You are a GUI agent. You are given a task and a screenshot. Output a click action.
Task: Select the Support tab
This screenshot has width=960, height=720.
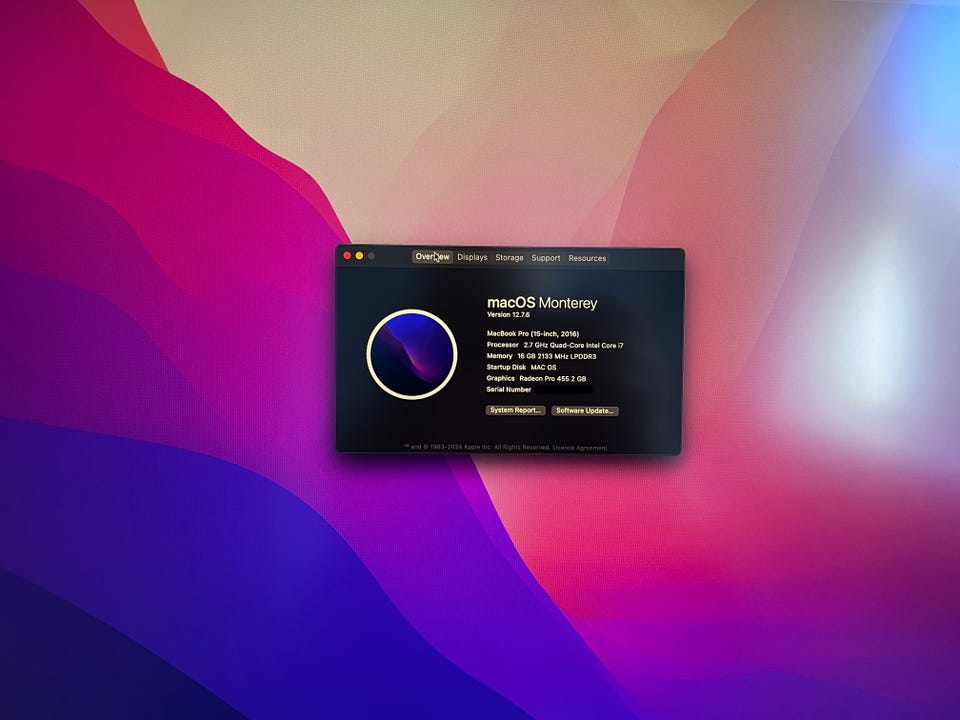[546, 258]
